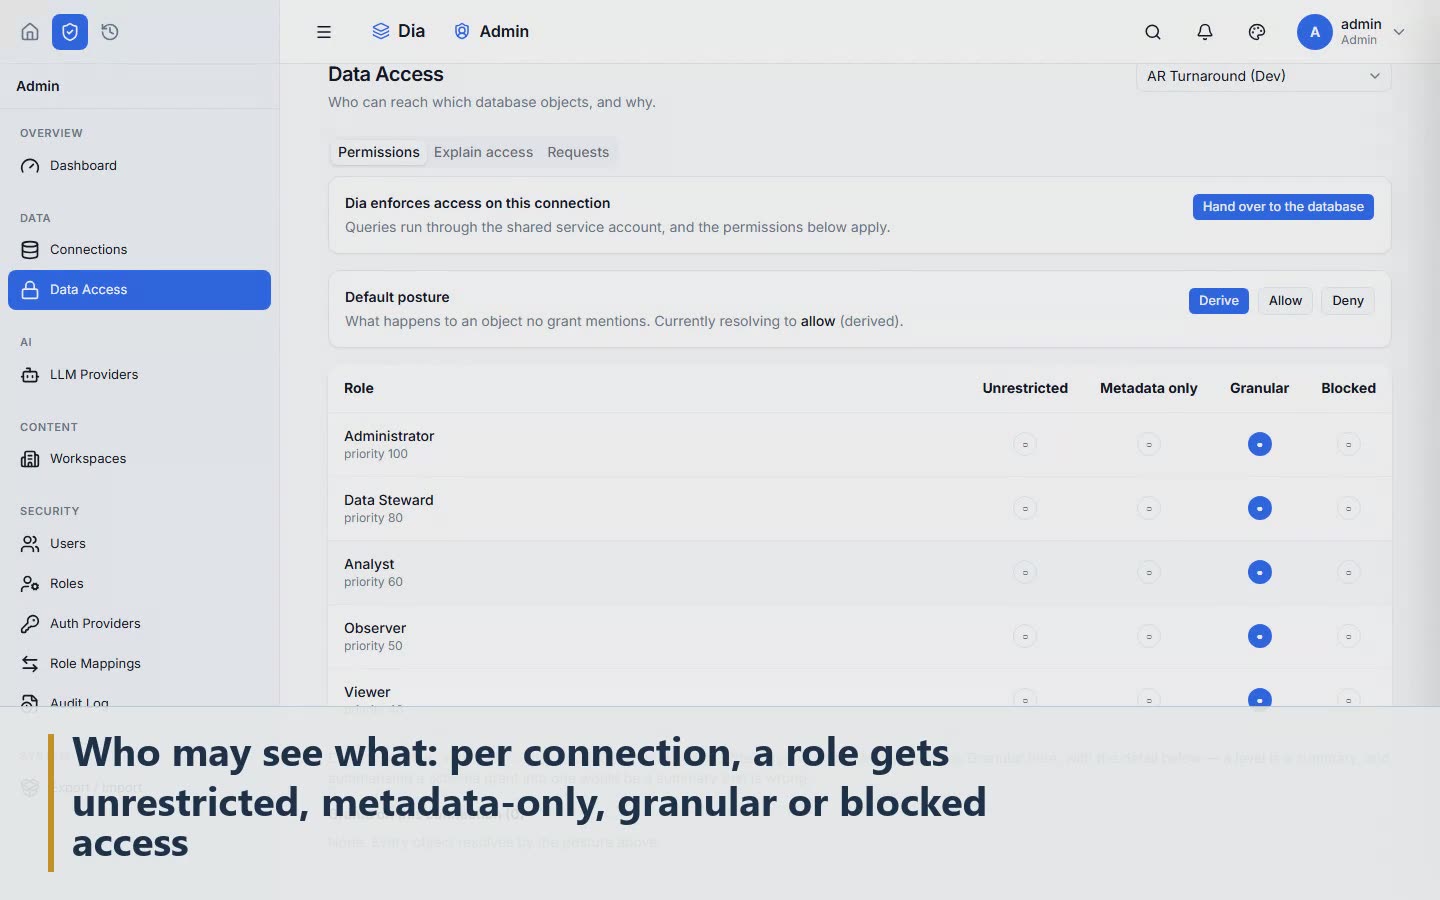1440x900 pixels.
Task: Click the Data Access lock icon
Action: point(30,290)
